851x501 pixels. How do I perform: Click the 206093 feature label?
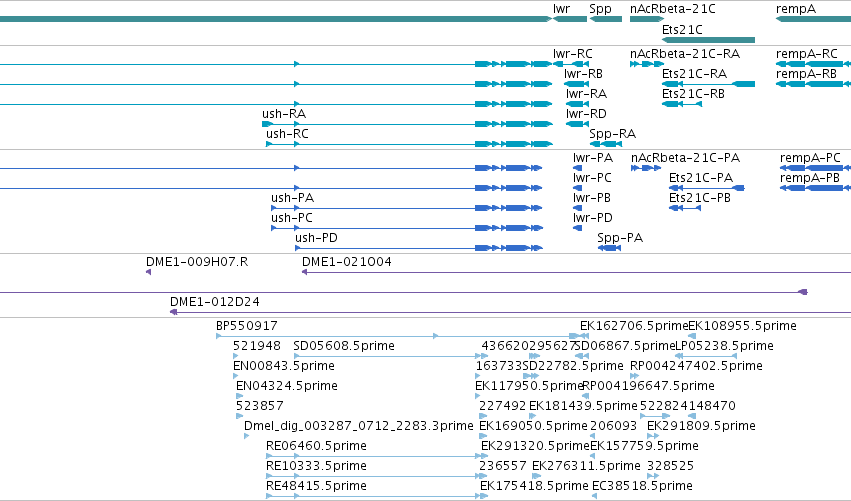click(x=613, y=426)
